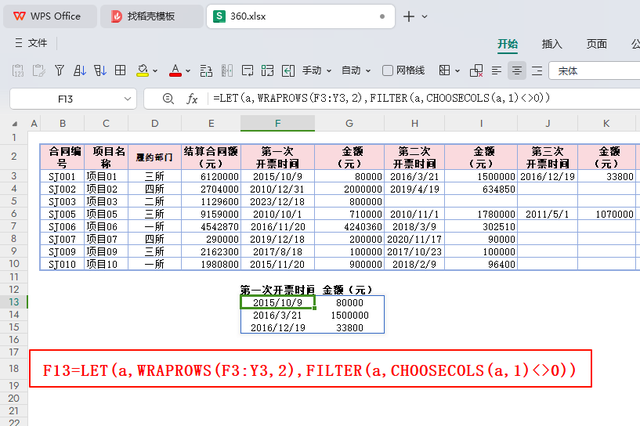The width and height of the screenshot is (640, 426).
Task: Apply the yellow fill color bucket
Action: click(x=142, y=71)
